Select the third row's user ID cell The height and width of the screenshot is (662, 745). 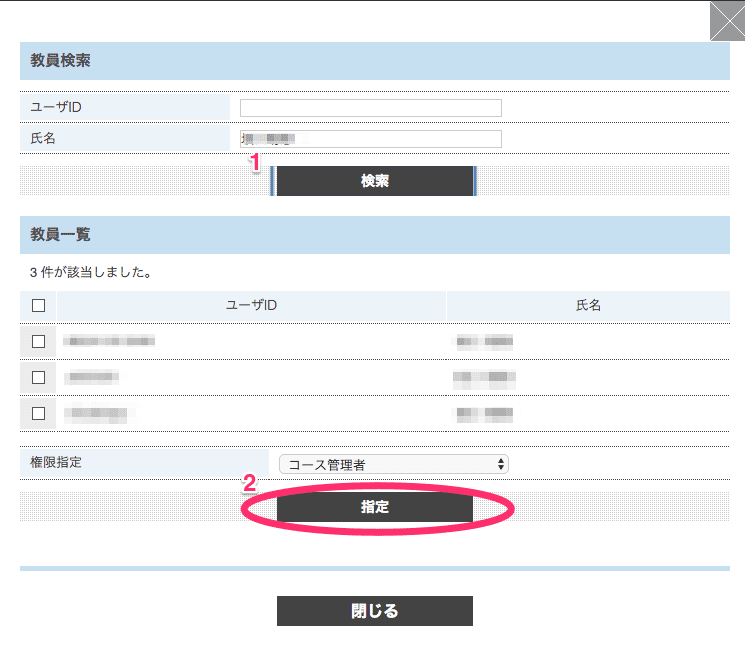click(99, 412)
